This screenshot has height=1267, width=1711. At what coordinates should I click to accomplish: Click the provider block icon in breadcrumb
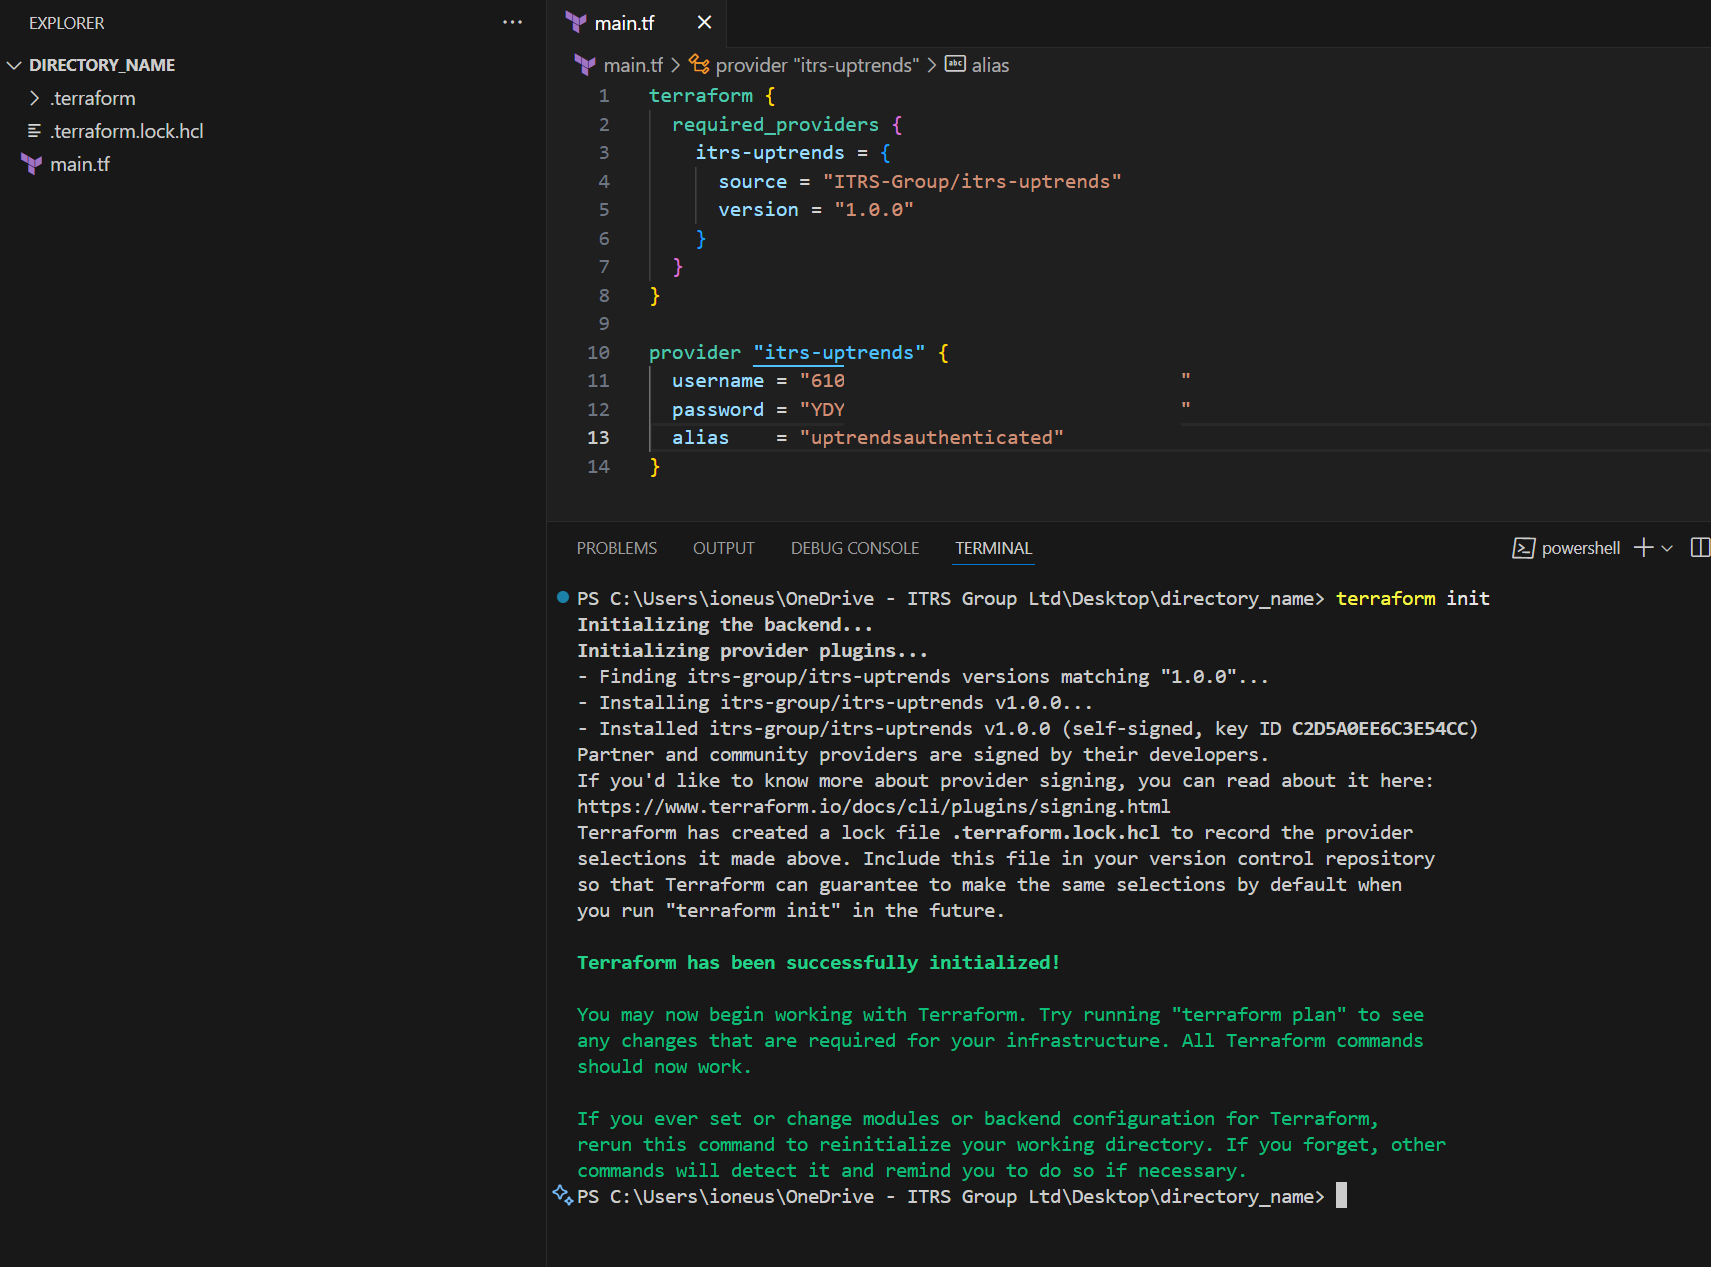click(699, 65)
